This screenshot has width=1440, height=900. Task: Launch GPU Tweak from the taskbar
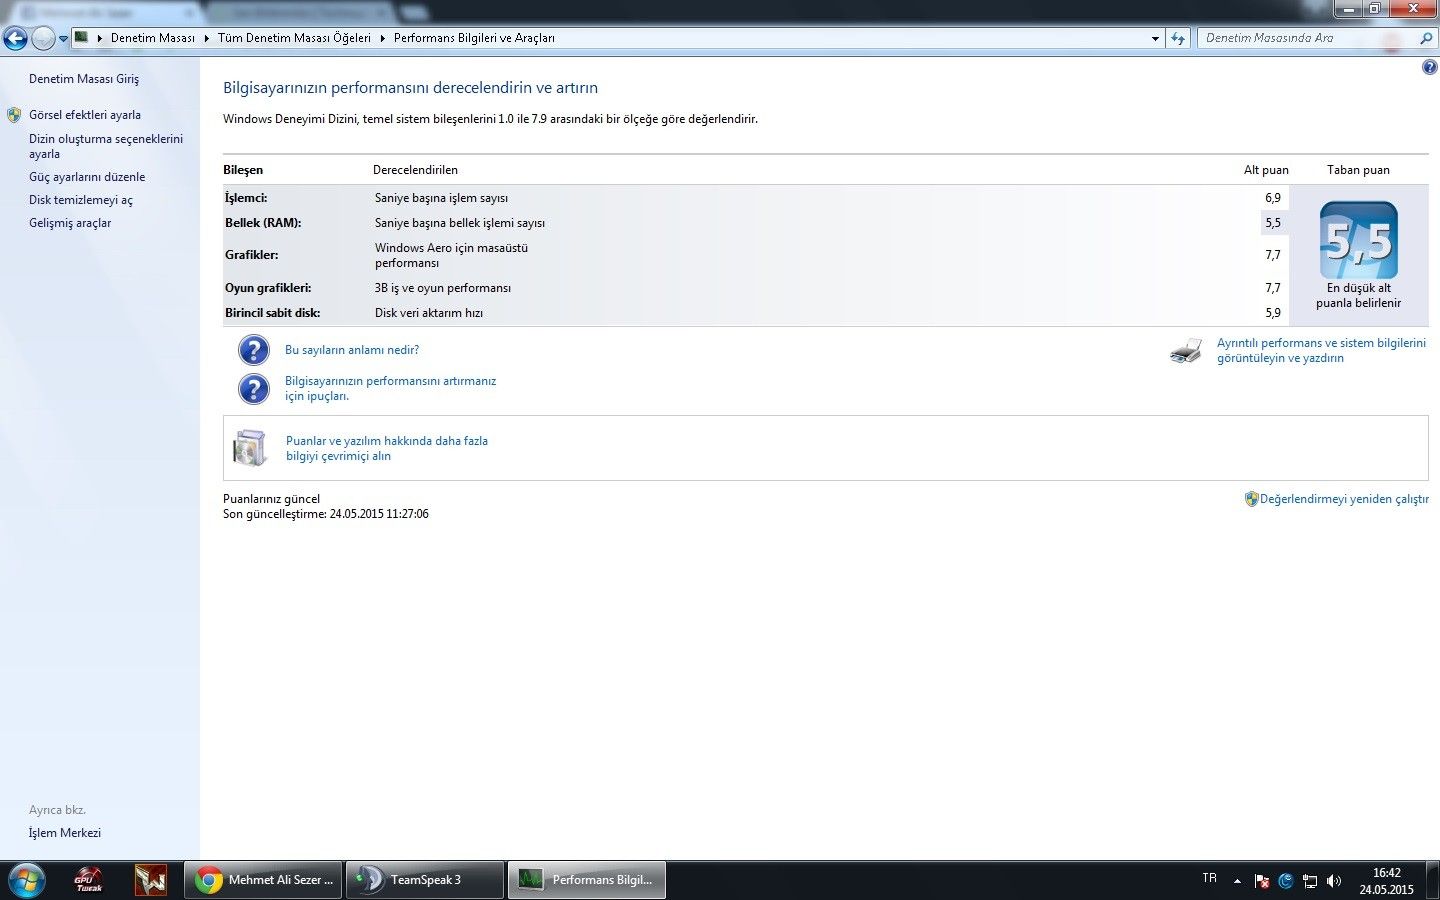[88, 880]
